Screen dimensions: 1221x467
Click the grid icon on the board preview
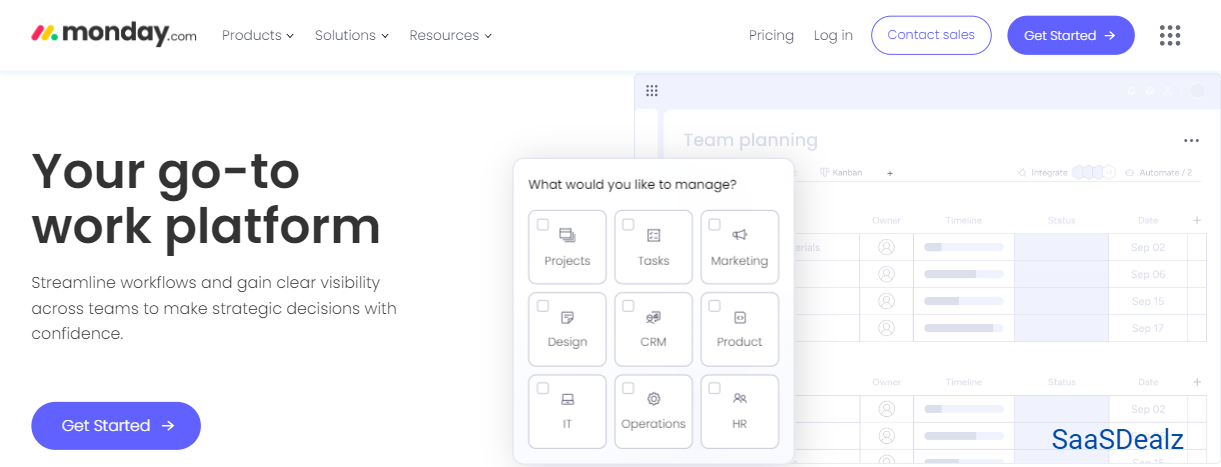tap(652, 91)
